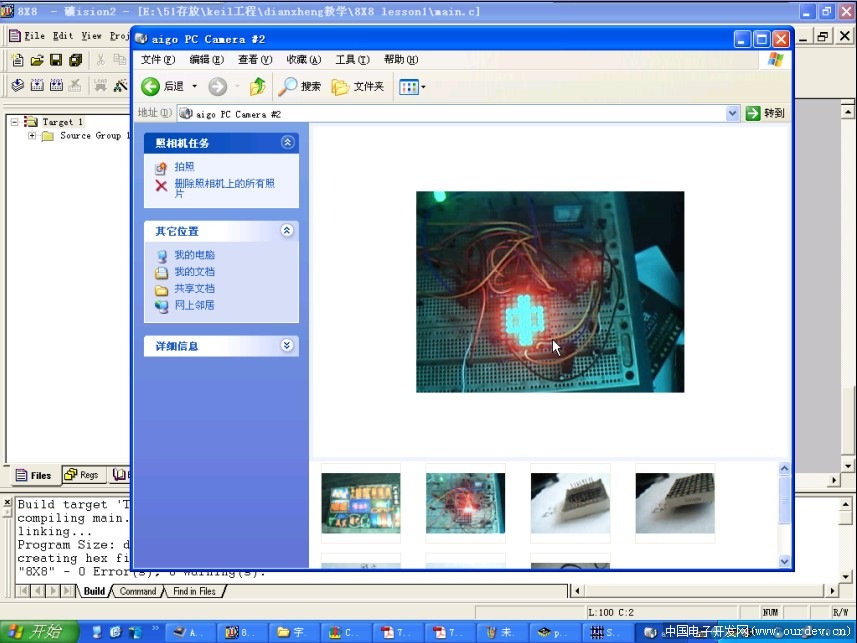Open 我的文档 link
Image resolution: width=857 pixels, height=643 pixels.
coord(195,272)
